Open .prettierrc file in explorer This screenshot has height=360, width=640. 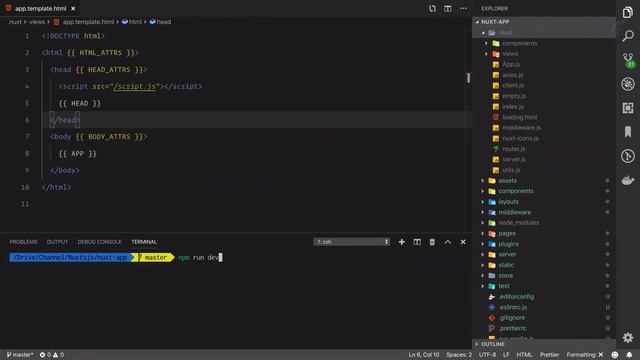[544, 328]
